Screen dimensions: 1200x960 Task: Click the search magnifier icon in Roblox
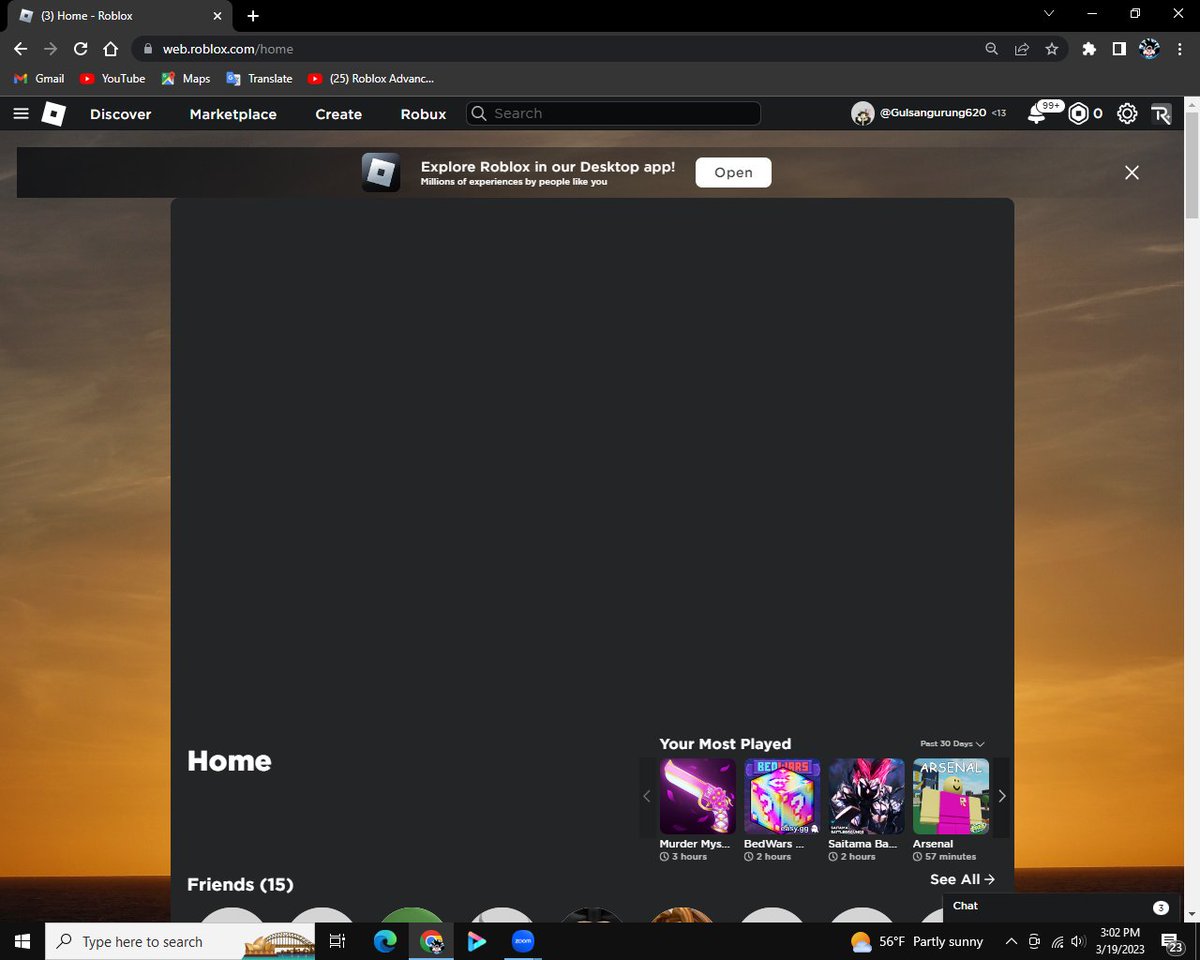point(479,114)
